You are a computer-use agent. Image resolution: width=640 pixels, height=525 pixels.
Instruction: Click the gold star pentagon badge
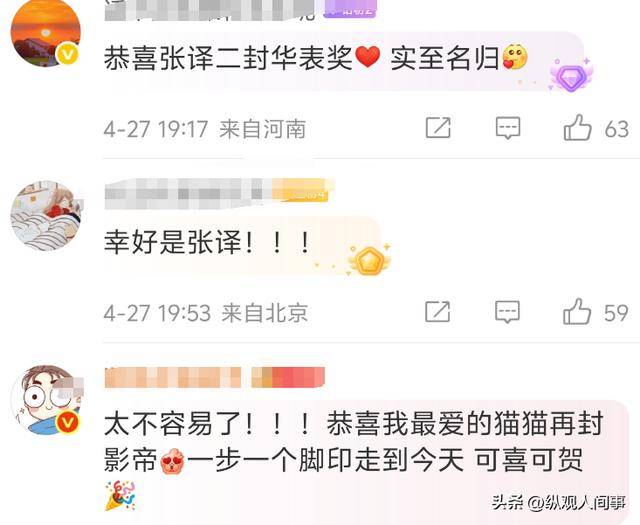pyautogui.click(x=369, y=260)
